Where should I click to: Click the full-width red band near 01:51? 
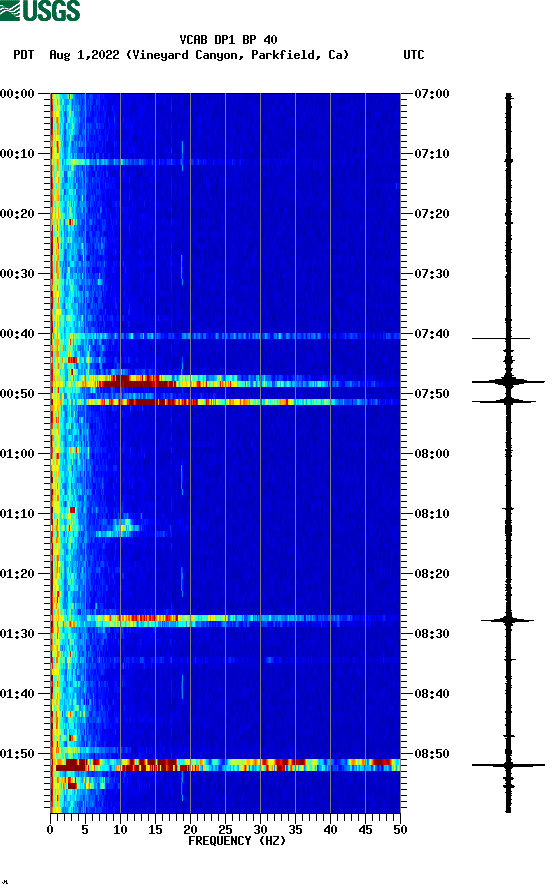click(226, 765)
